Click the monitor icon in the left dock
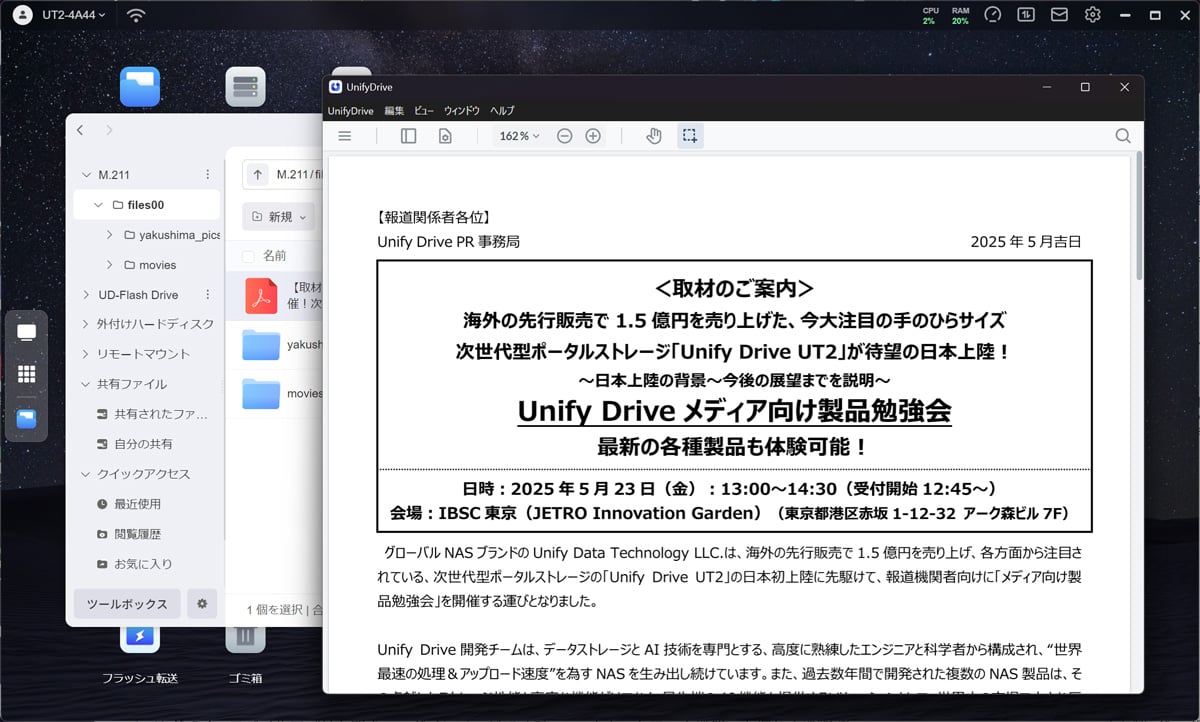Screen dimensions: 1200x722 click(27, 332)
